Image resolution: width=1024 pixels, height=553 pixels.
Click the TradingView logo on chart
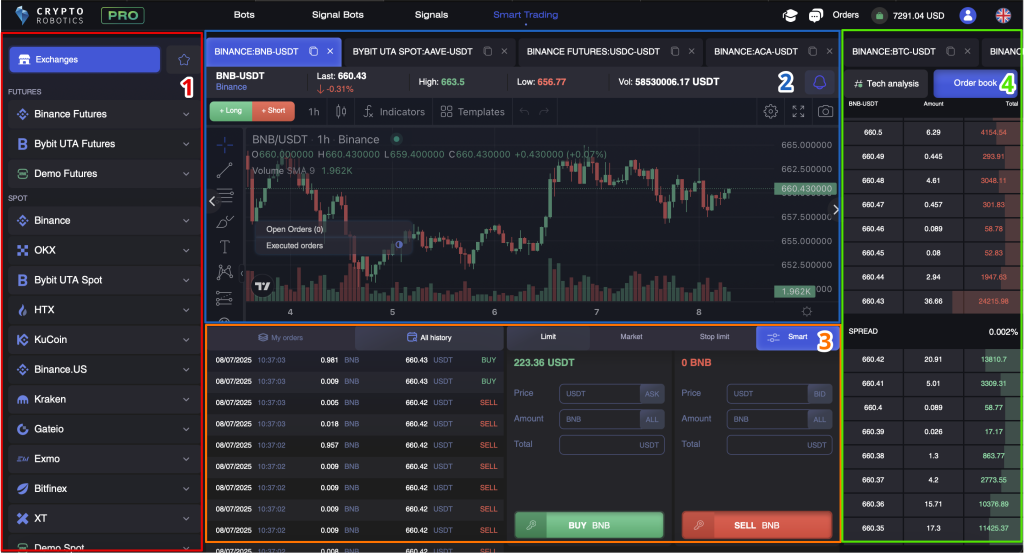pos(263,286)
